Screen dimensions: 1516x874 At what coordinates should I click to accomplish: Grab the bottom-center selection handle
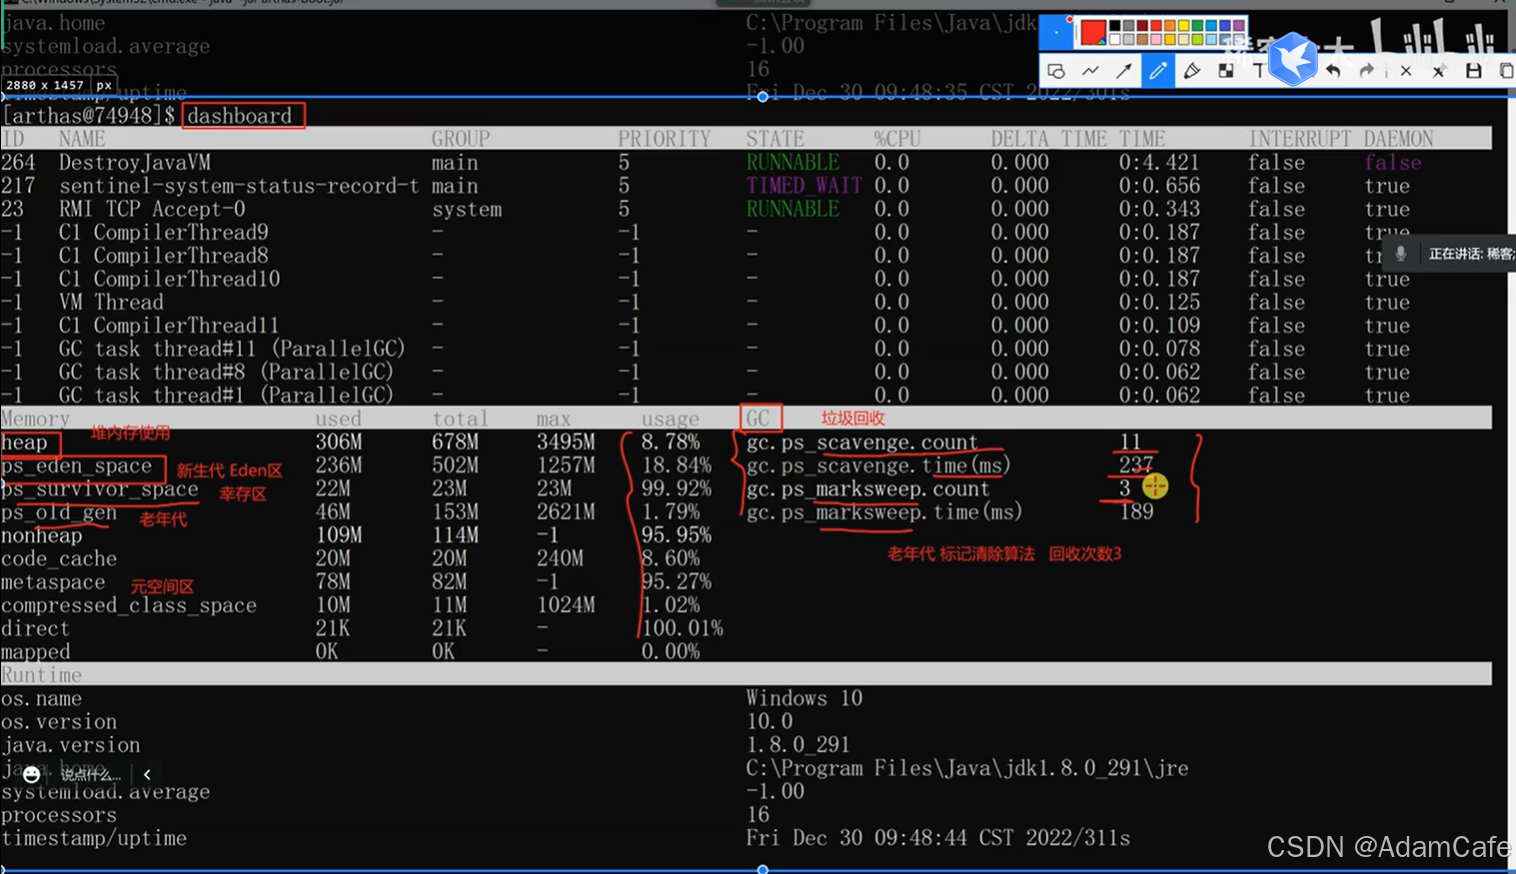(x=762, y=869)
